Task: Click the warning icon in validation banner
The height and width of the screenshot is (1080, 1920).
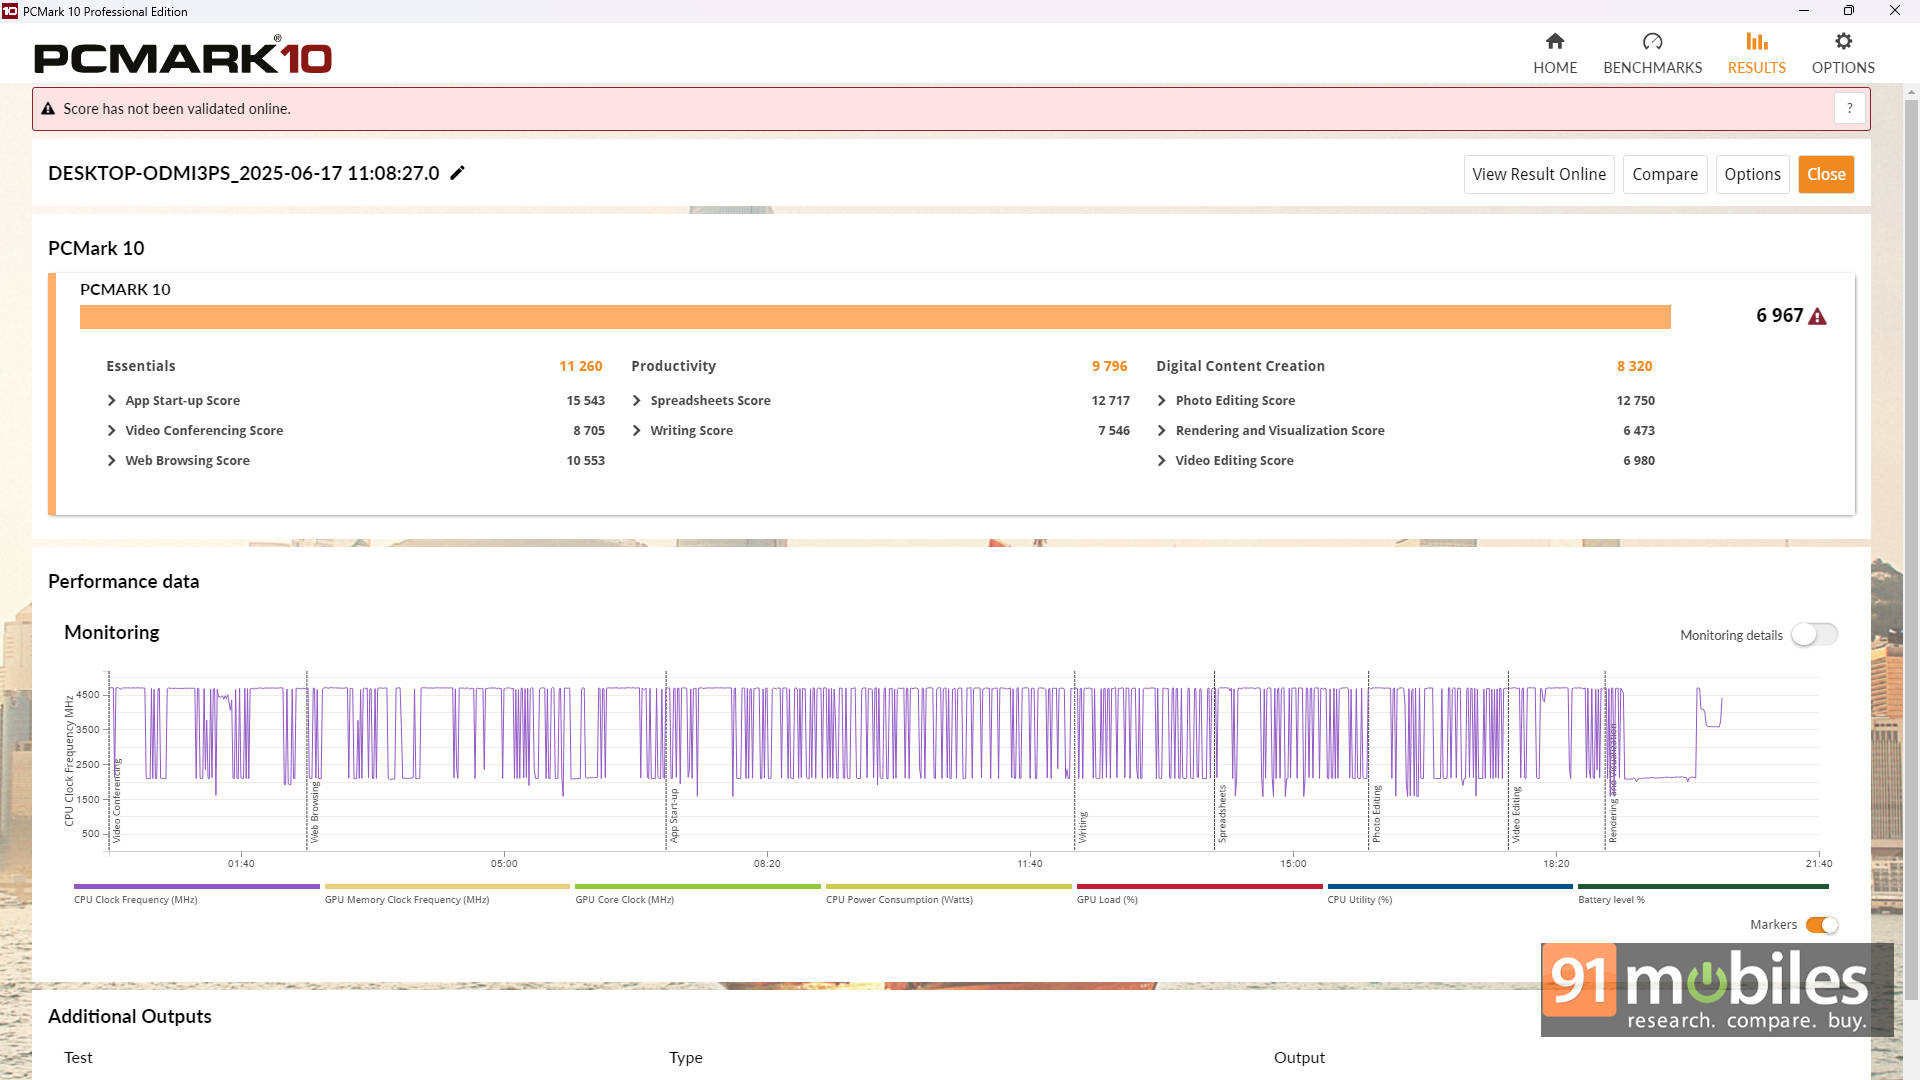Action: click(48, 109)
